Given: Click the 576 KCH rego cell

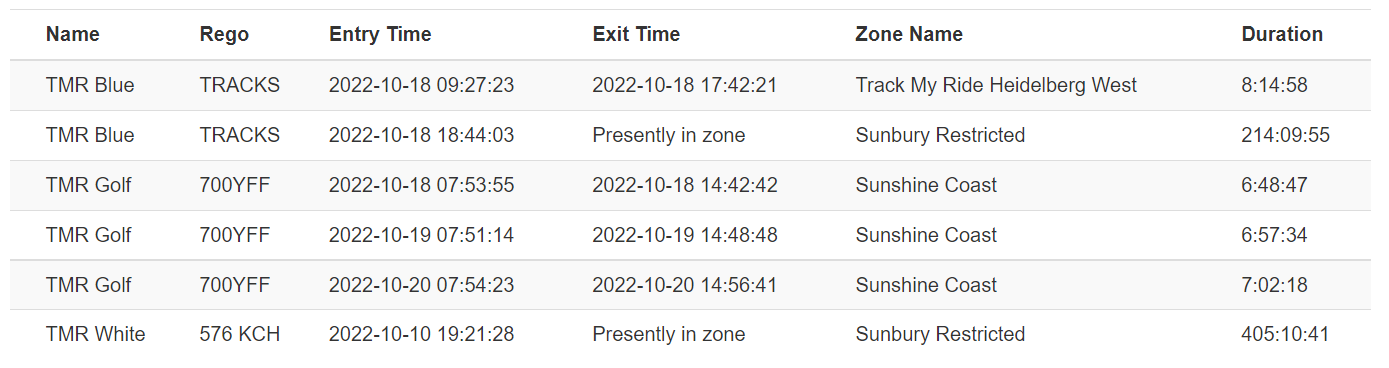Looking at the screenshot, I should click(x=240, y=334).
